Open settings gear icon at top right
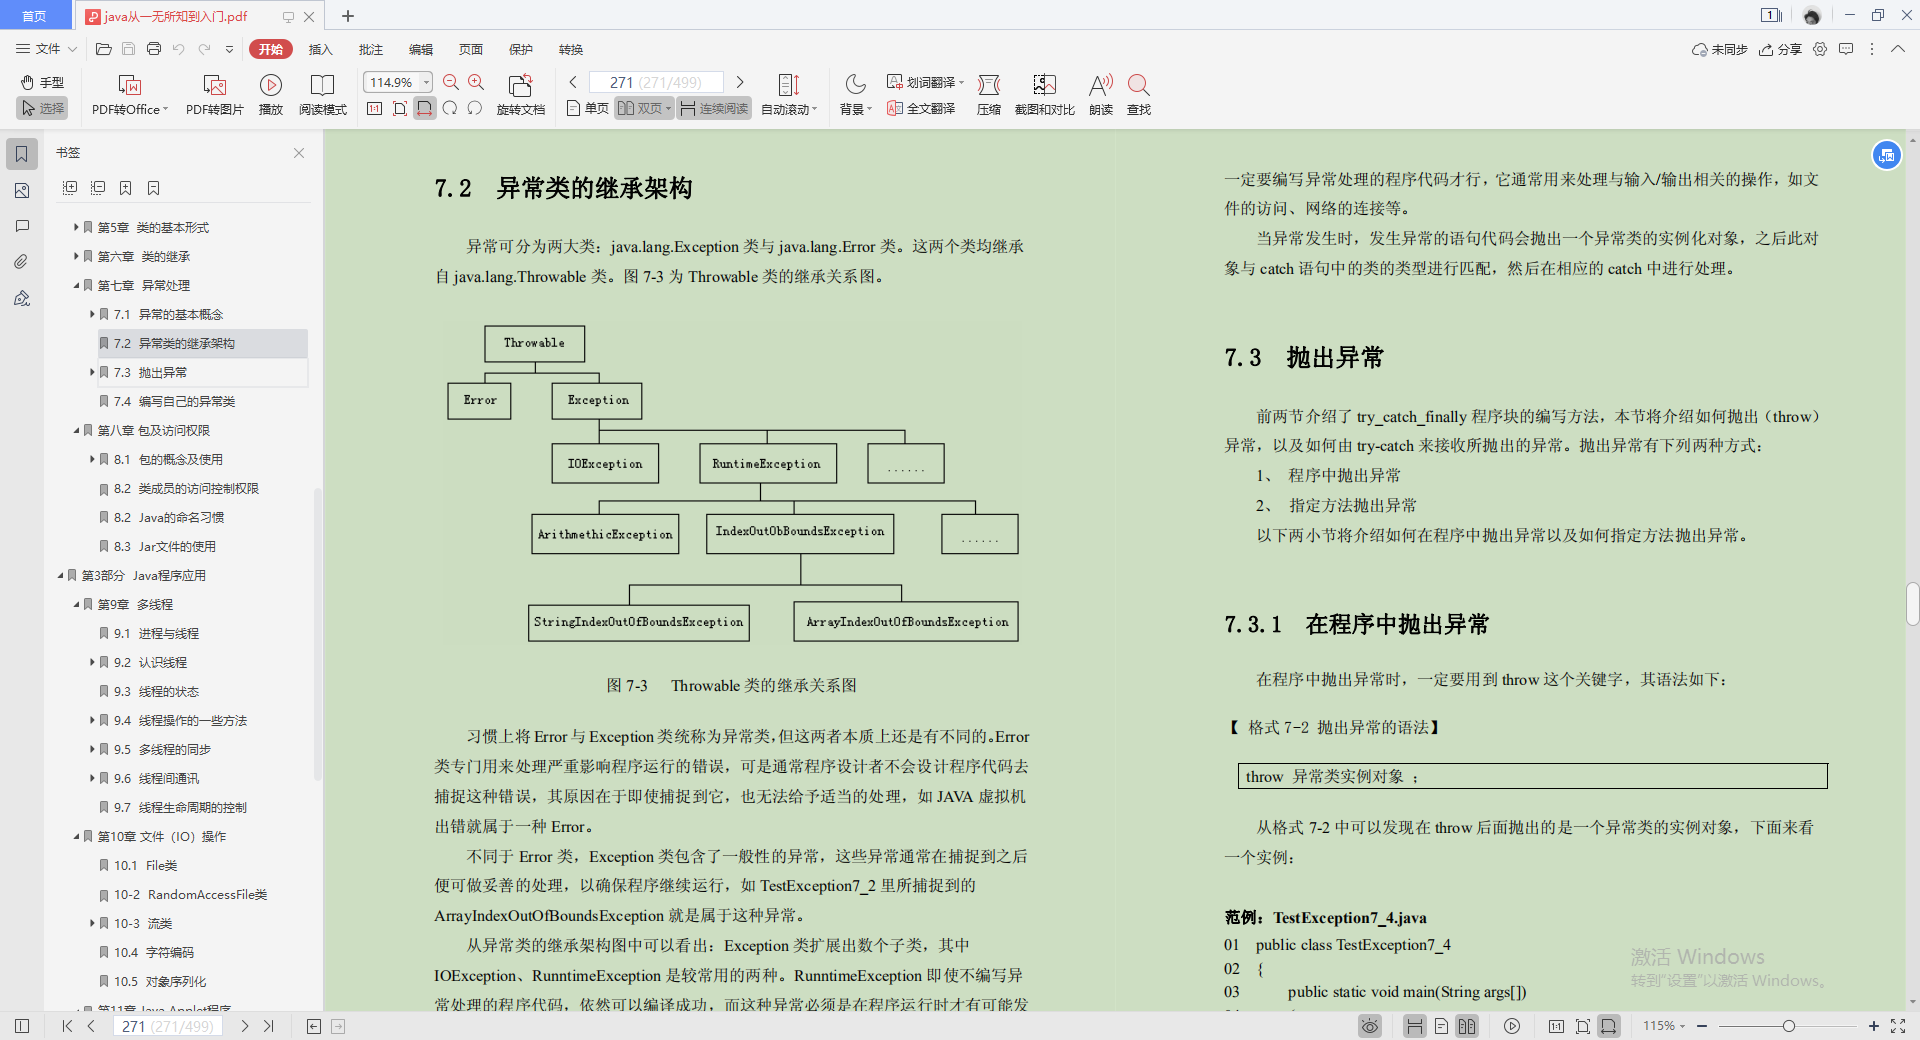 1820,48
